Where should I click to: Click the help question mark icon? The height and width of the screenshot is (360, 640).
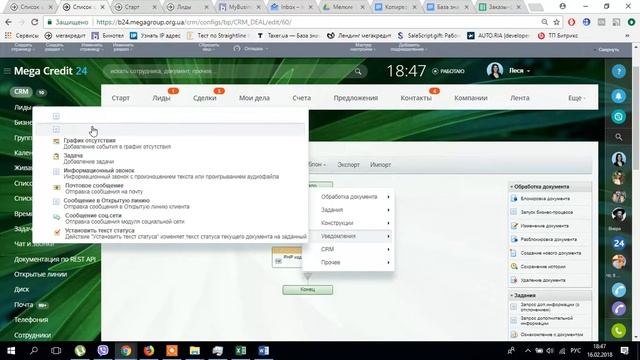pyautogui.click(x=619, y=71)
